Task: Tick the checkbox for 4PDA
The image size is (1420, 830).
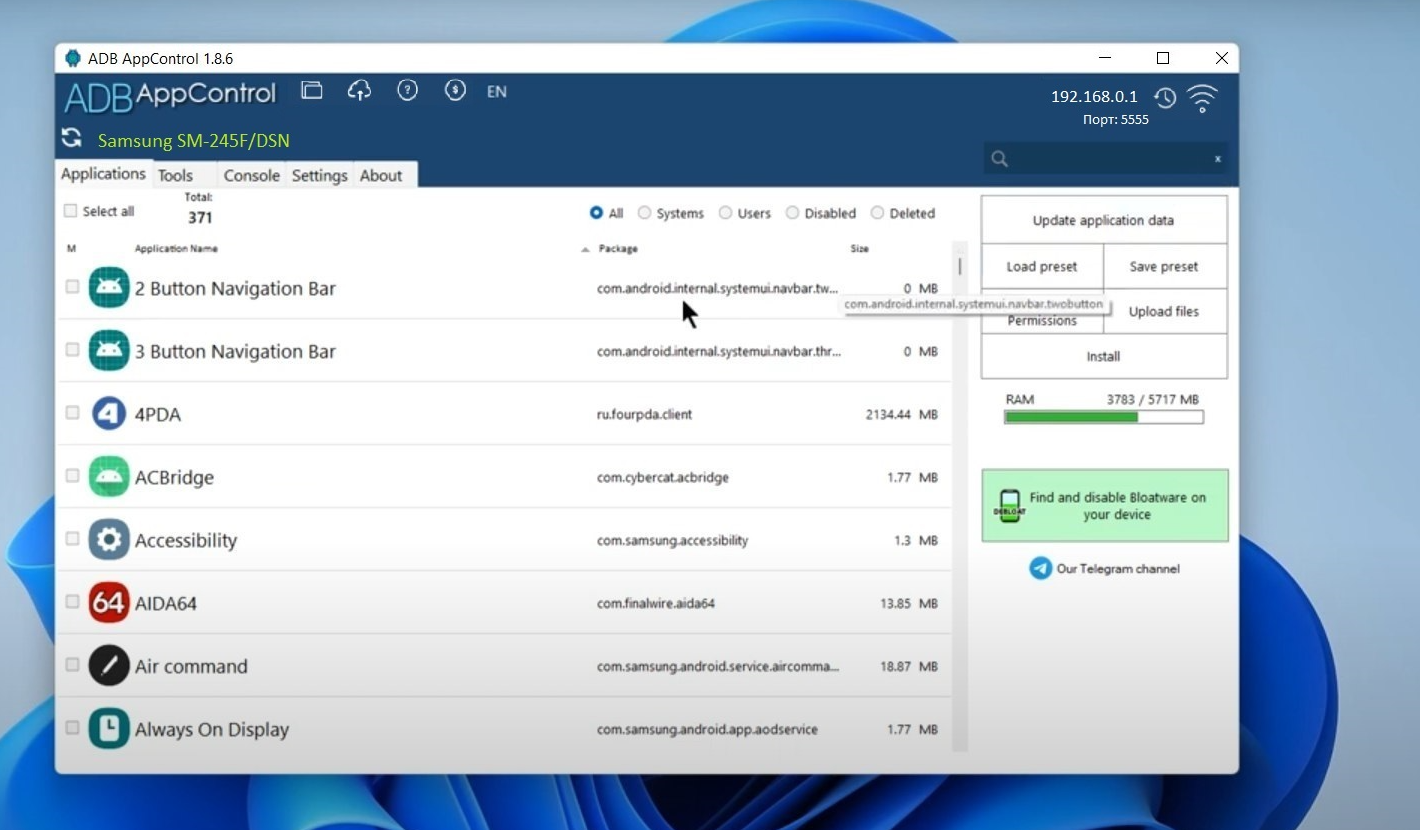Action: [x=72, y=413]
